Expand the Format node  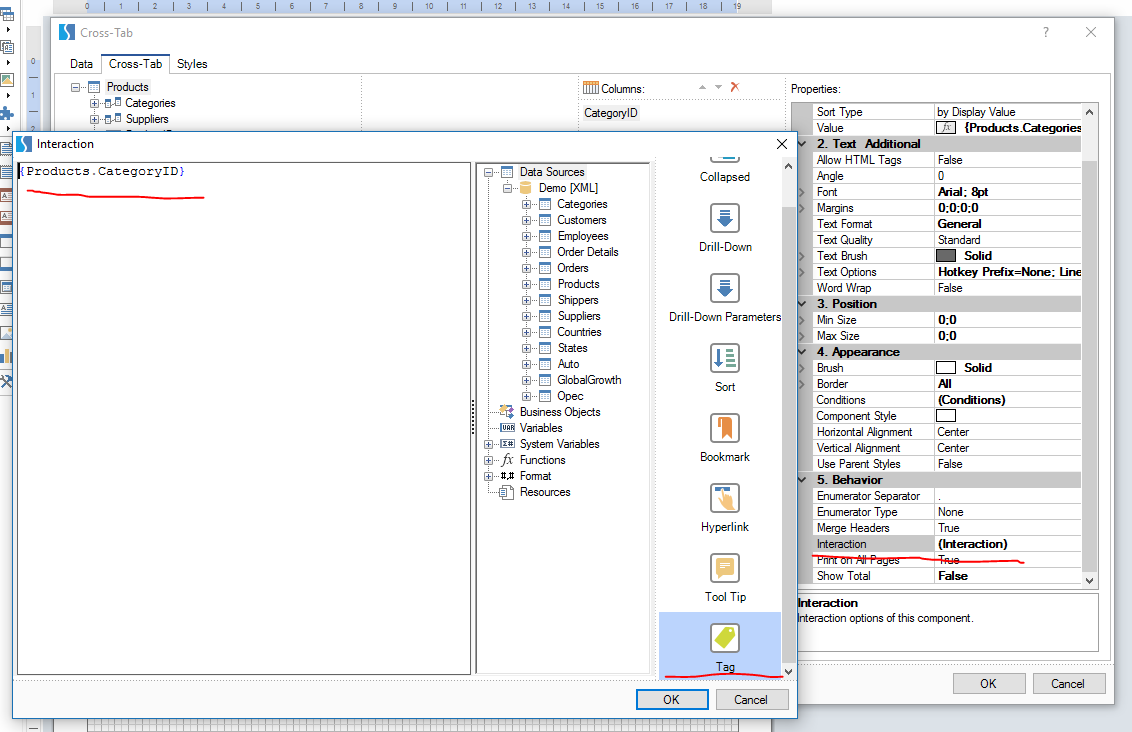(489, 476)
